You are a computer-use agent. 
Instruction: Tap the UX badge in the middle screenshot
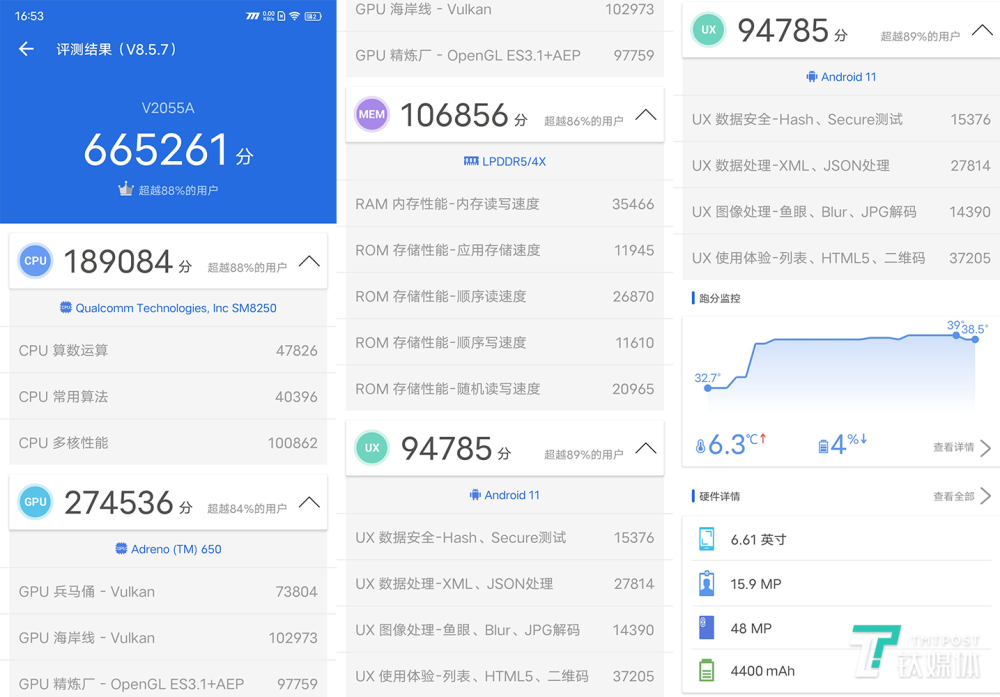(x=372, y=448)
